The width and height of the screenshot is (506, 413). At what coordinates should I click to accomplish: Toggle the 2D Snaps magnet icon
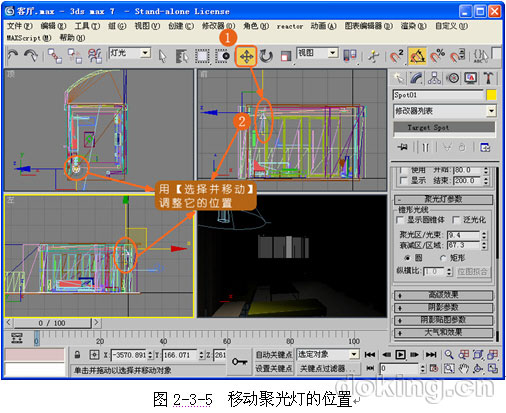(396, 56)
